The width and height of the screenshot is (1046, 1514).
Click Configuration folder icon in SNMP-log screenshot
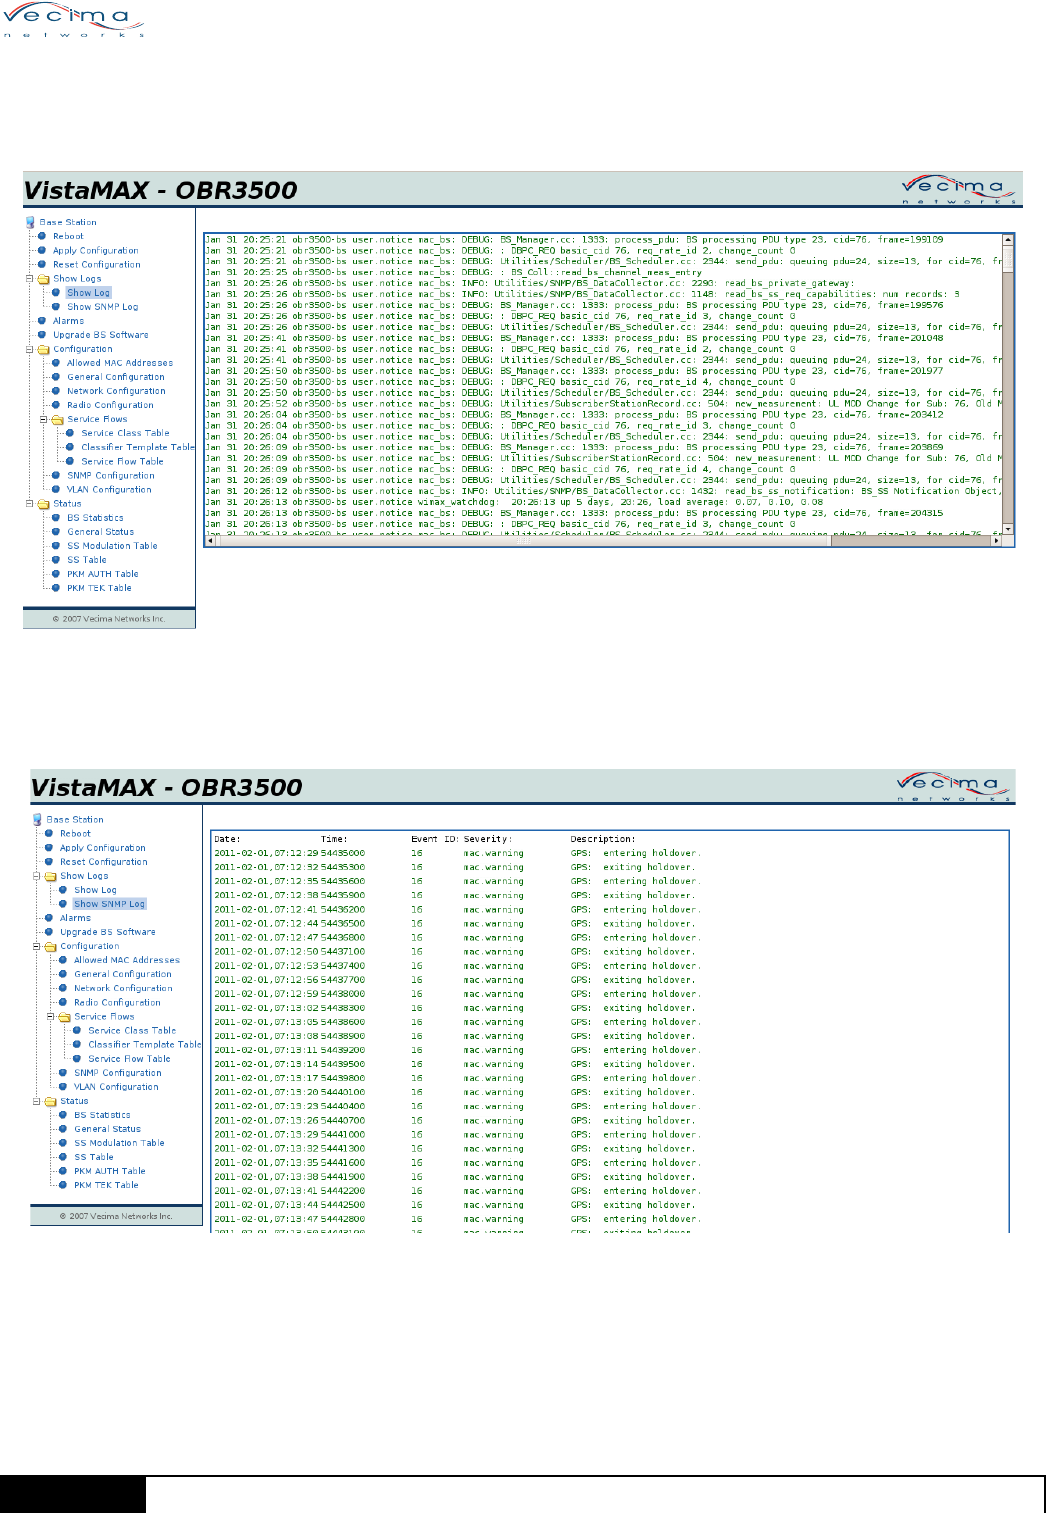pos(50,946)
